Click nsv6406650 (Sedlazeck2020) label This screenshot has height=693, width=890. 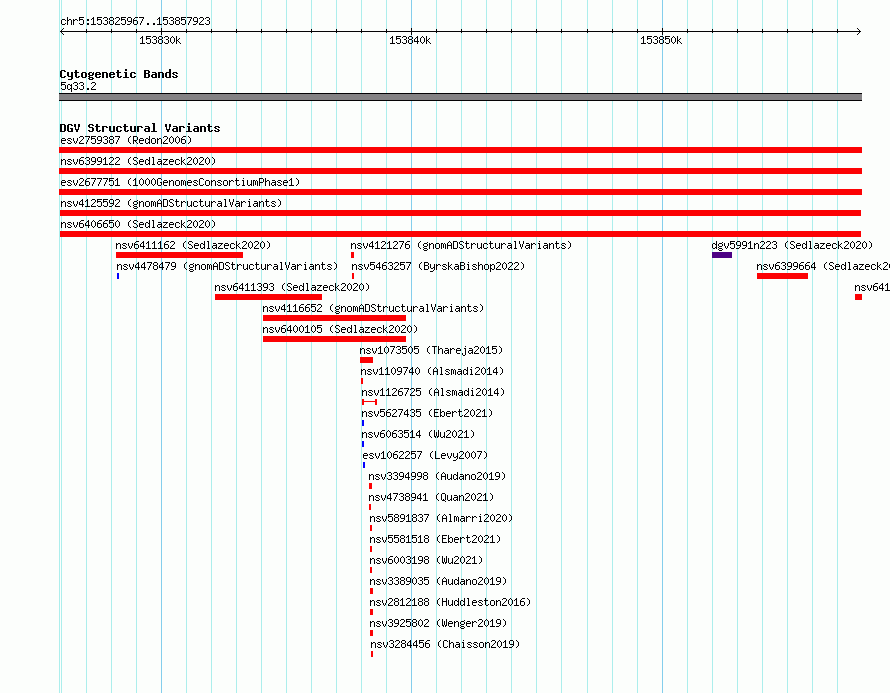138,224
